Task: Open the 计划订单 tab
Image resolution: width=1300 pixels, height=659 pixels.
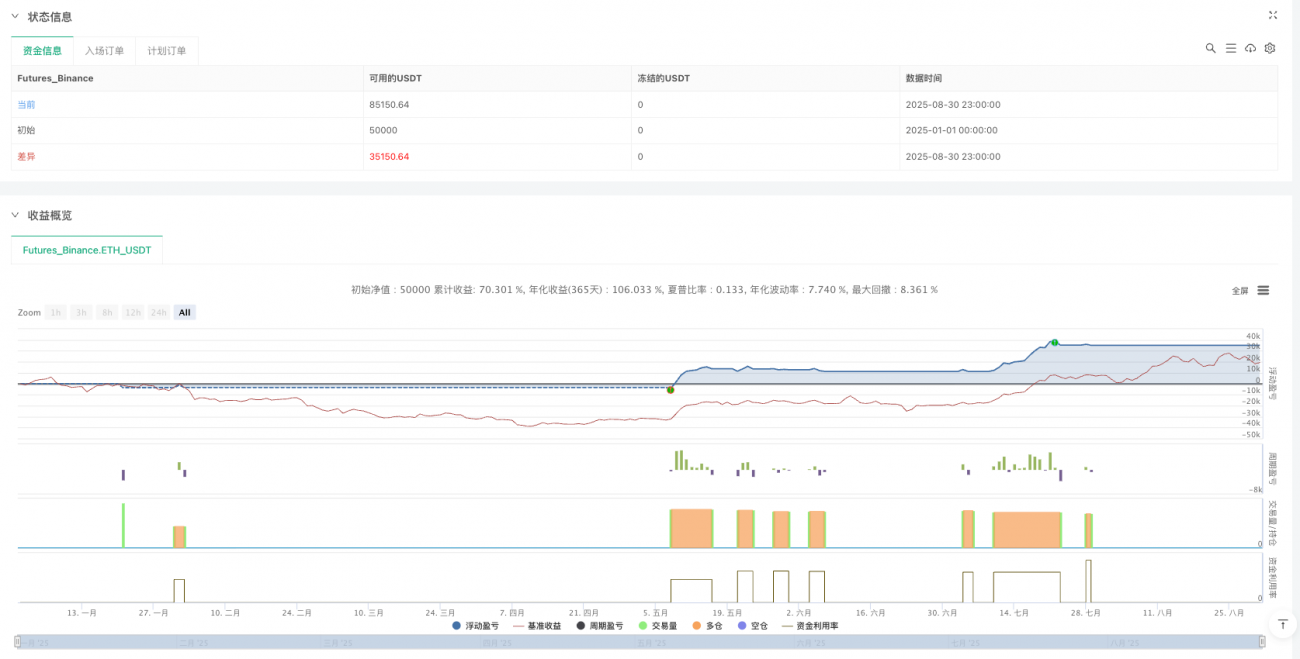Action: click(164, 50)
